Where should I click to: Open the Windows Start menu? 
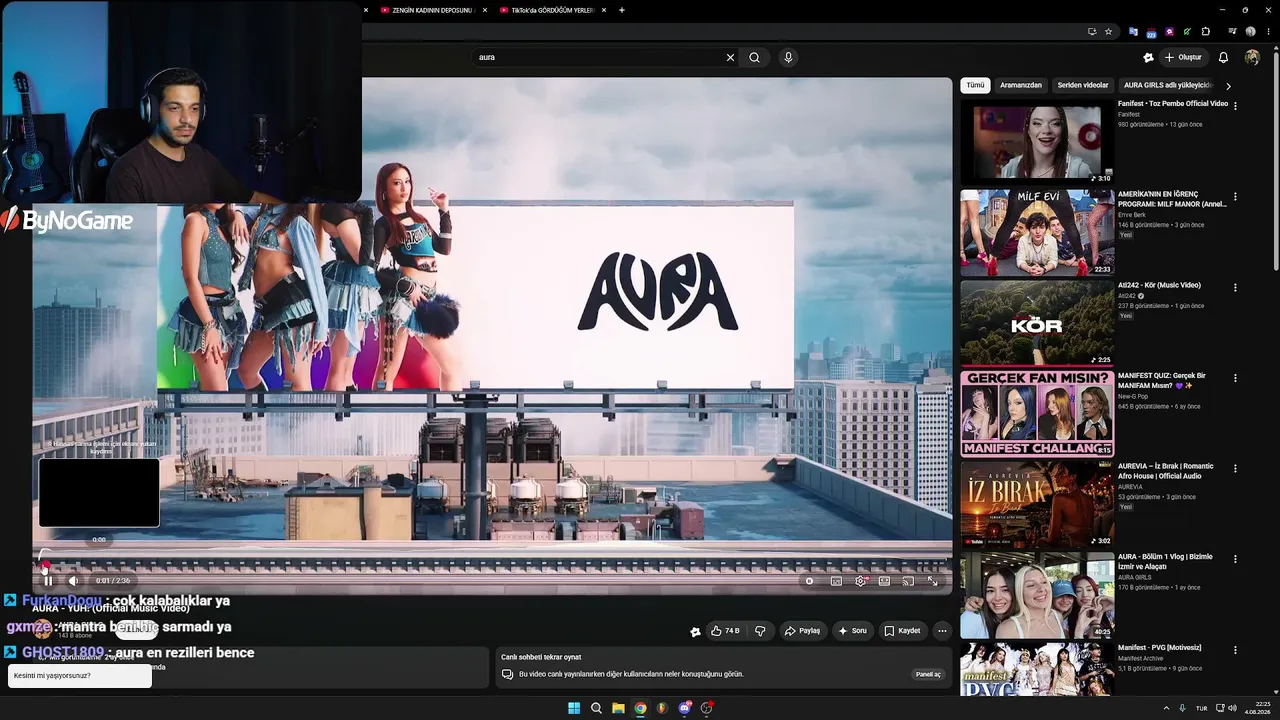click(x=574, y=708)
